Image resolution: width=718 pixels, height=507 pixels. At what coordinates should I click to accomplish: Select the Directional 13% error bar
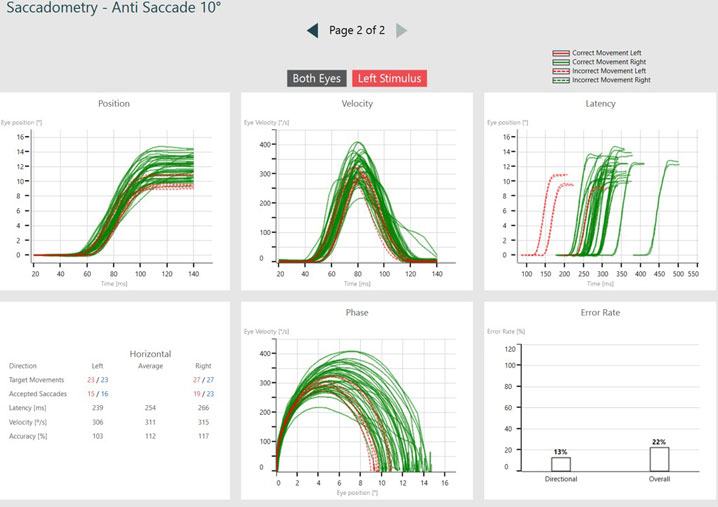560,464
